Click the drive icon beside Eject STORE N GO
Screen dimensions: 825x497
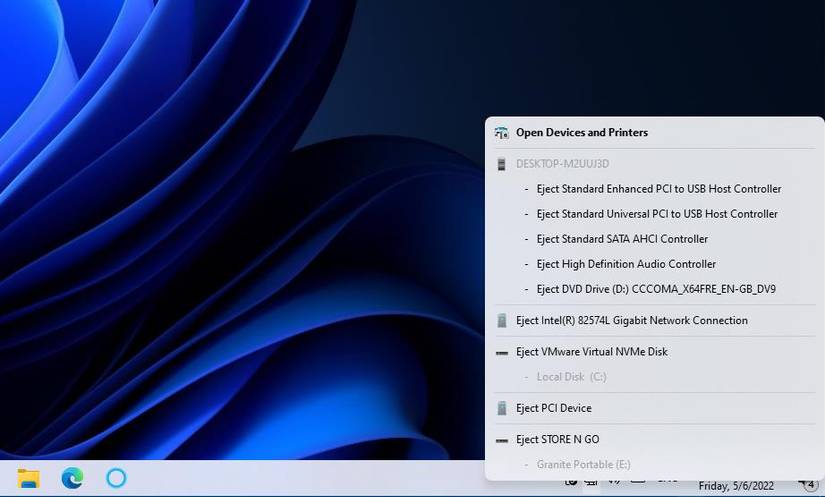click(x=501, y=440)
